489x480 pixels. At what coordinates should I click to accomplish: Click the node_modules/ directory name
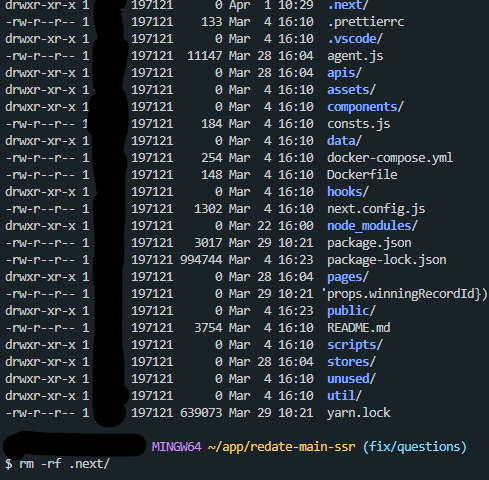tap(372, 226)
